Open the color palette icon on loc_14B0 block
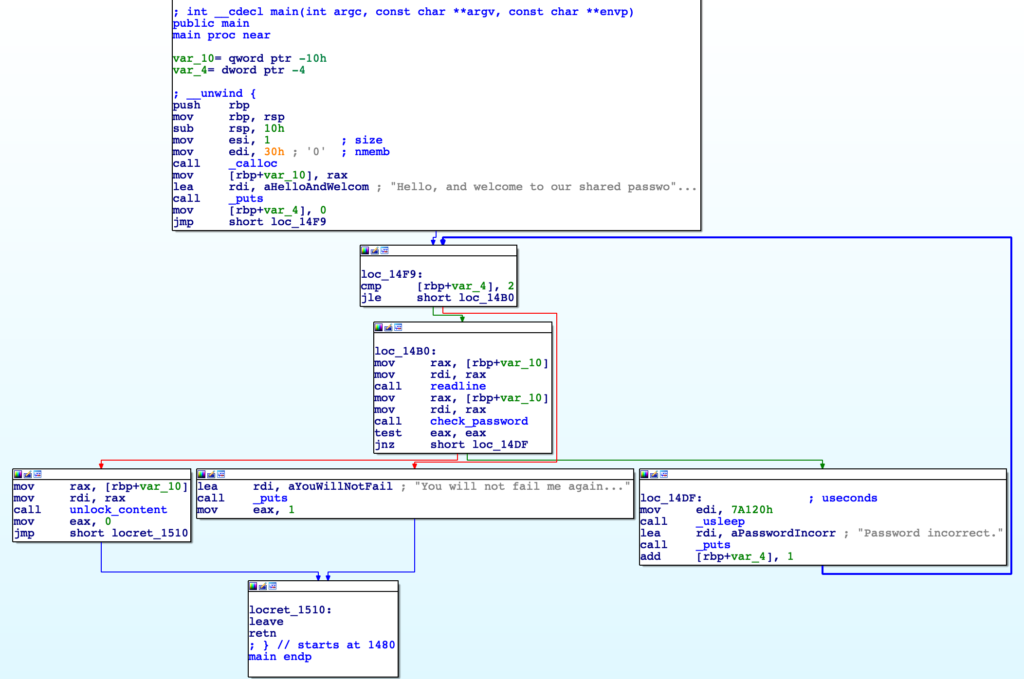 coord(379,327)
